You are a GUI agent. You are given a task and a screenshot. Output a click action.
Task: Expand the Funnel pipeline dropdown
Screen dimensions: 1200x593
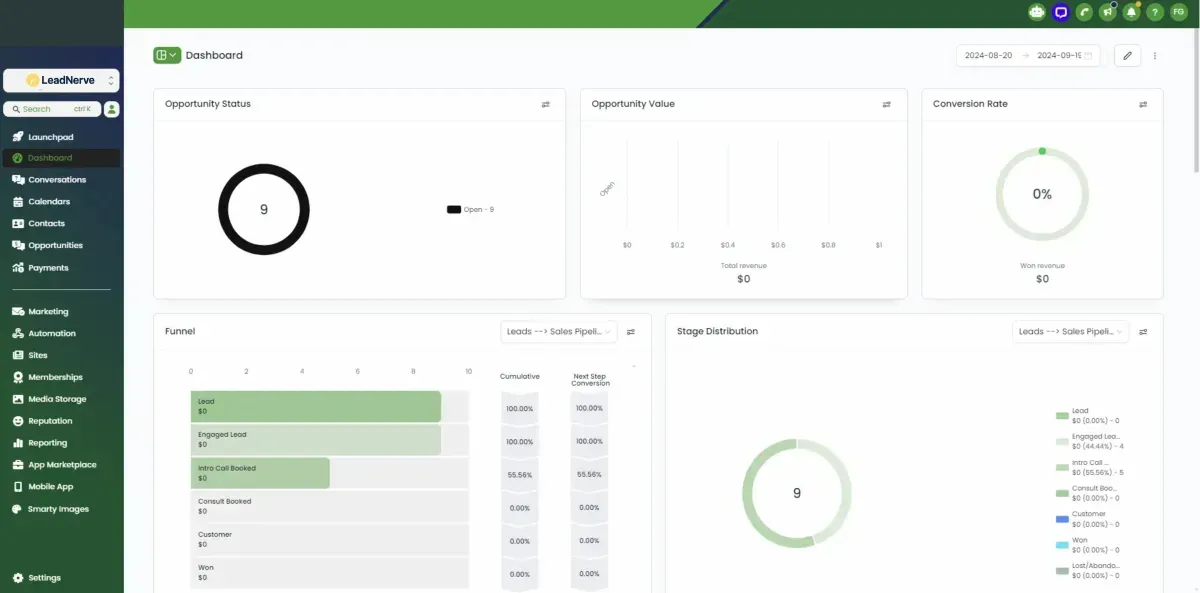[559, 332]
